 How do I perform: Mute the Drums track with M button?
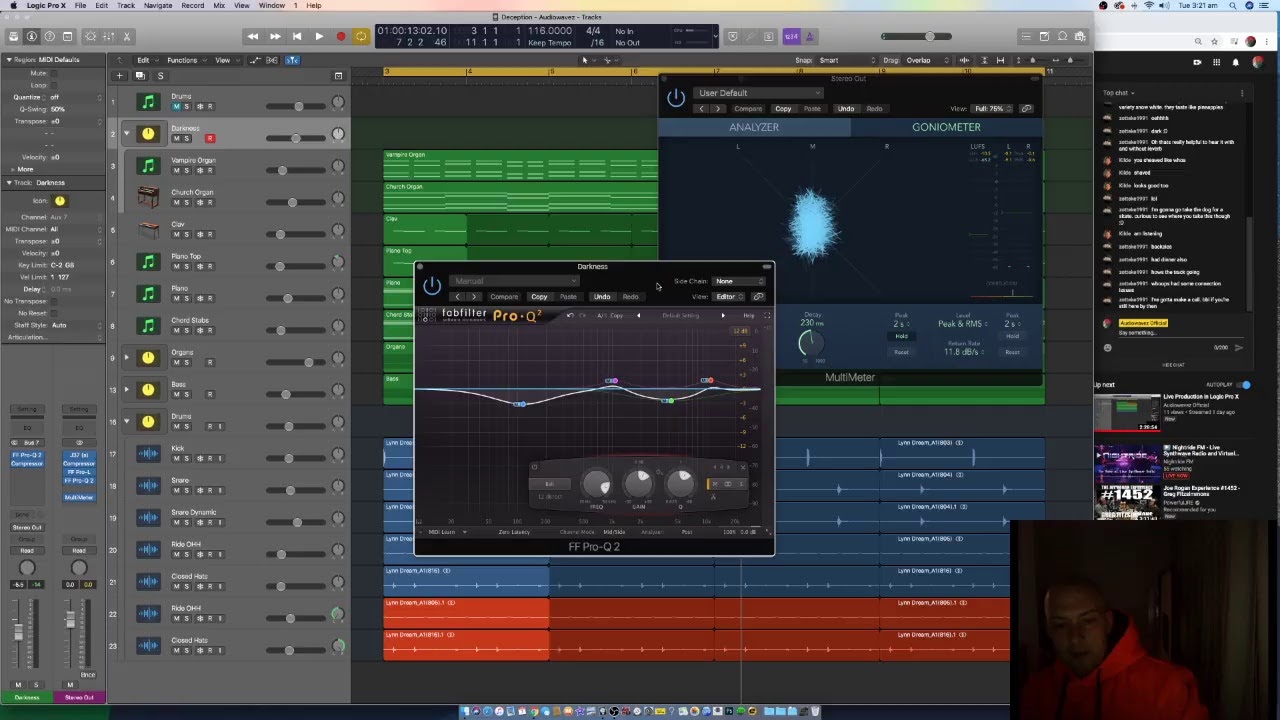click(176, 106)
